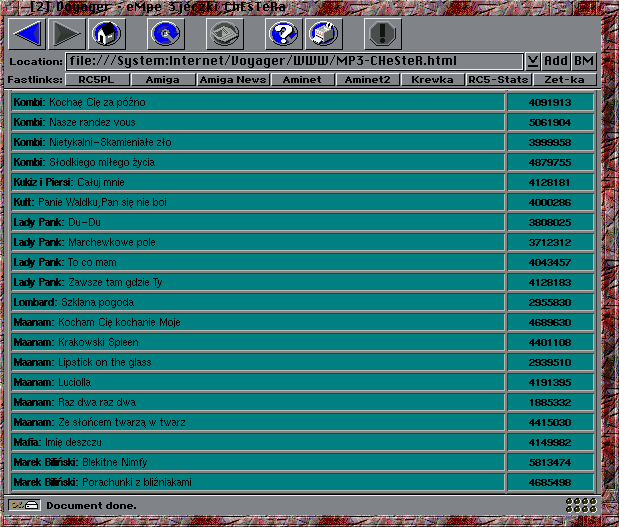The height and width of the screenshot is (527, 619).
Task: Click file size cell 3808025
Action: click(x=550, y=222)
